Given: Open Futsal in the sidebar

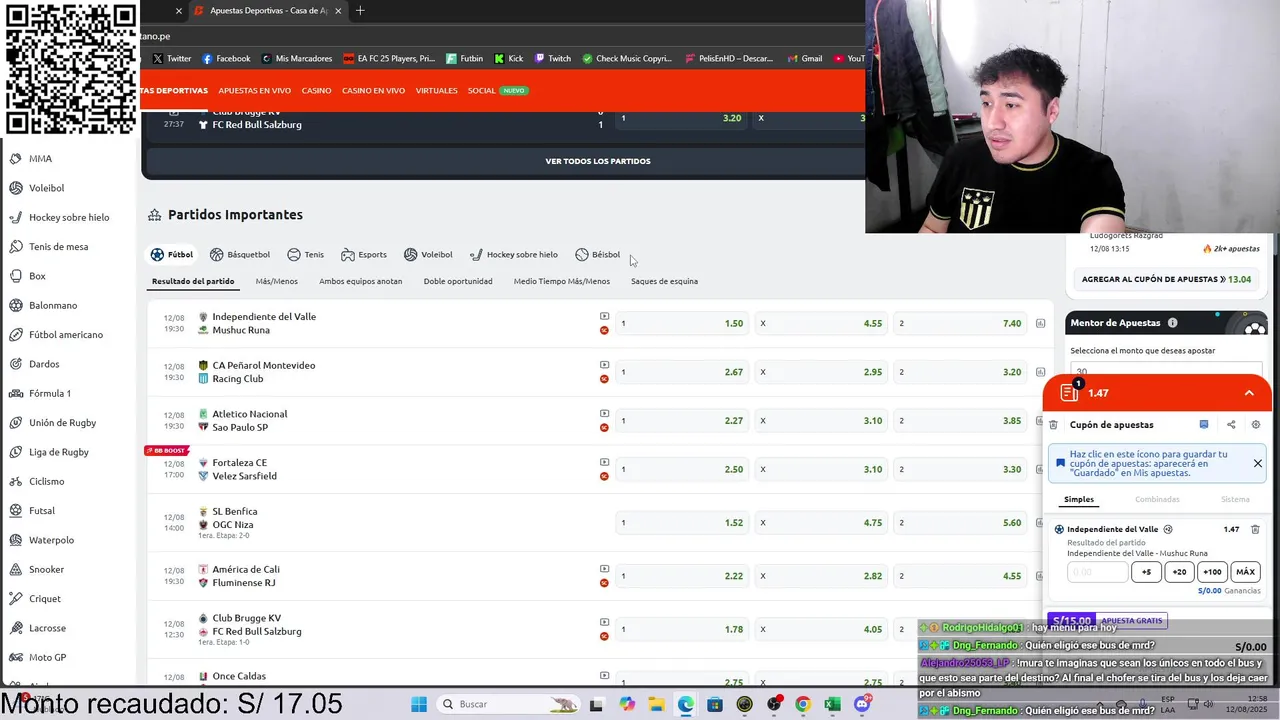Looking at the screenshot, I should [42, 511].
